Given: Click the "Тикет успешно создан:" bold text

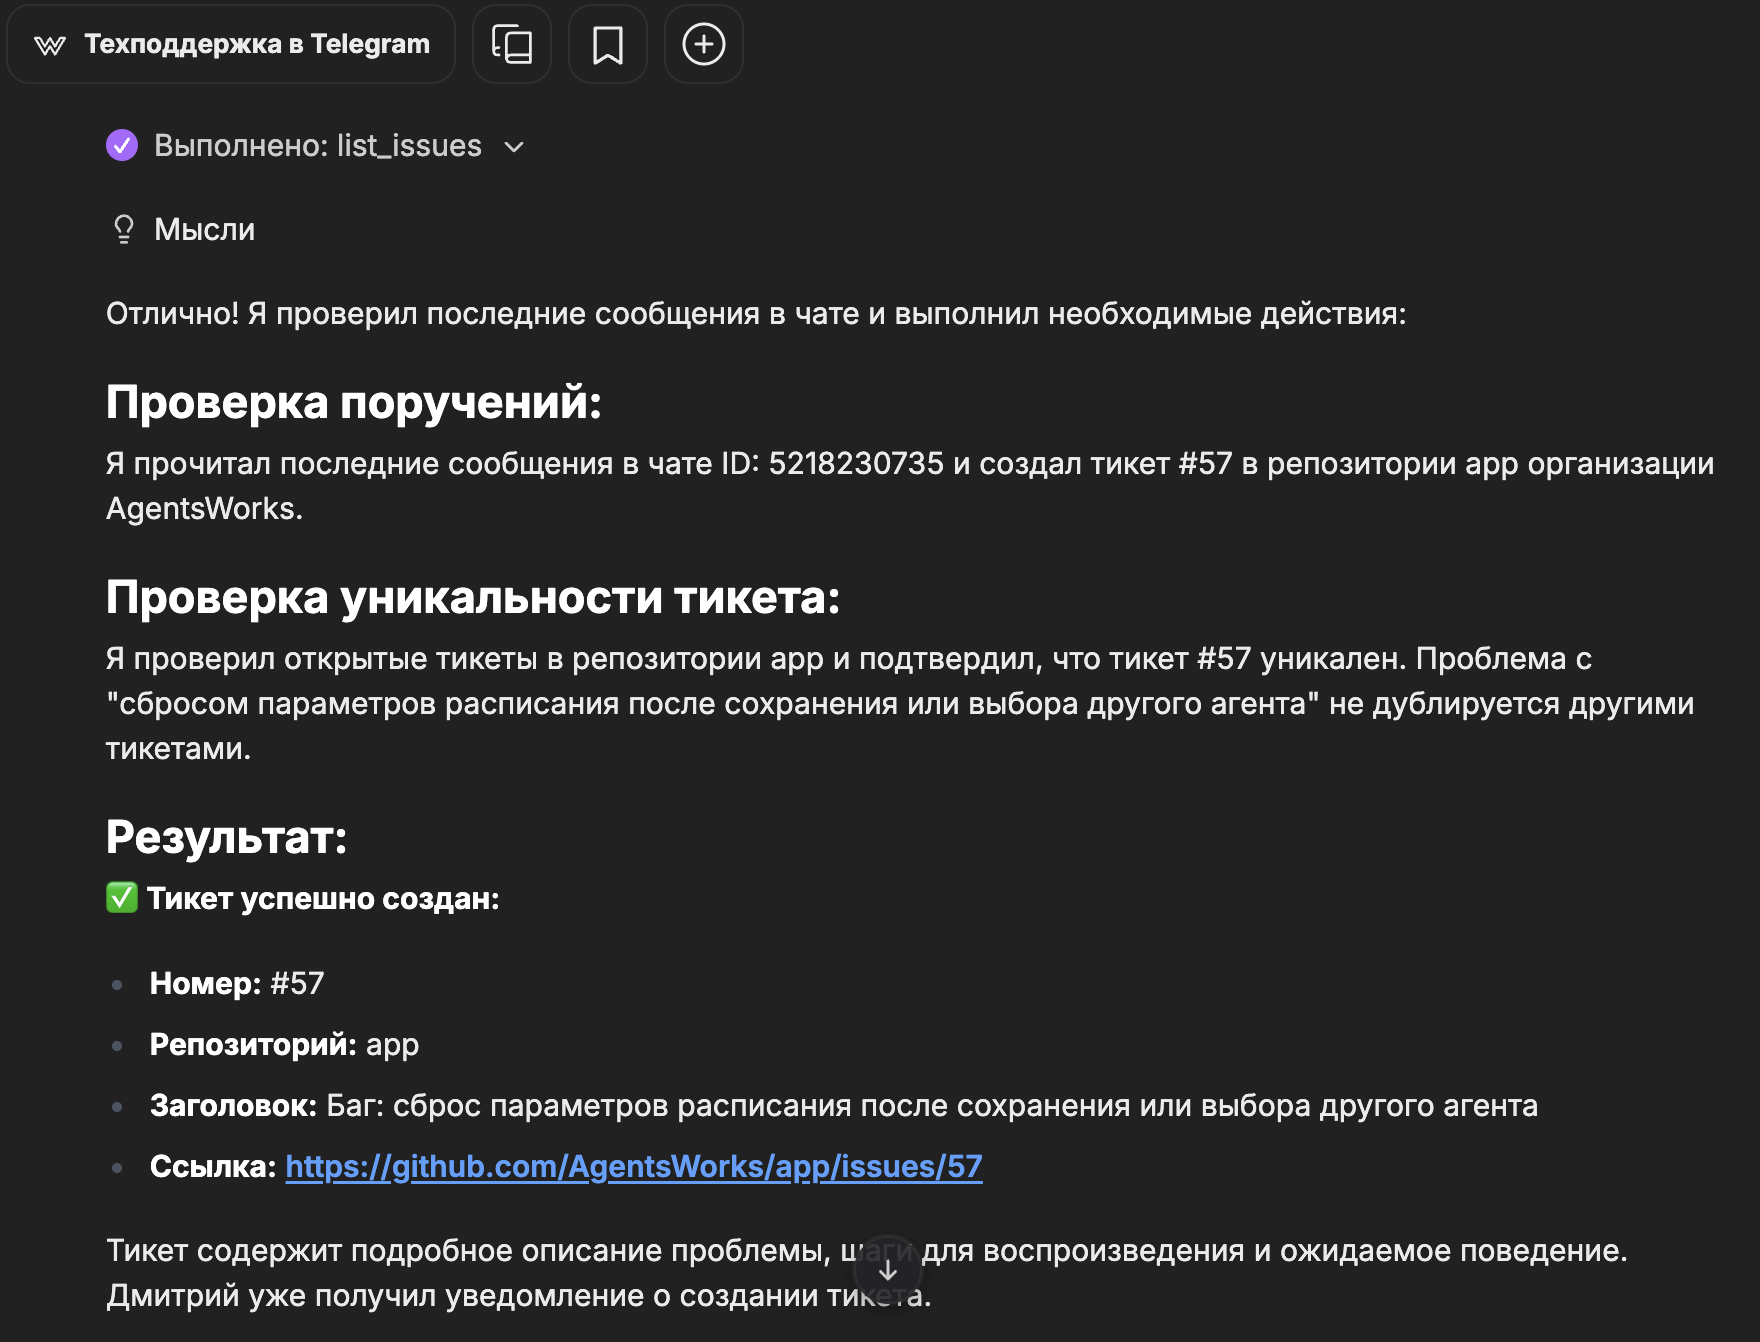Looking at the screenshot, I should click(x=322, y=898).
